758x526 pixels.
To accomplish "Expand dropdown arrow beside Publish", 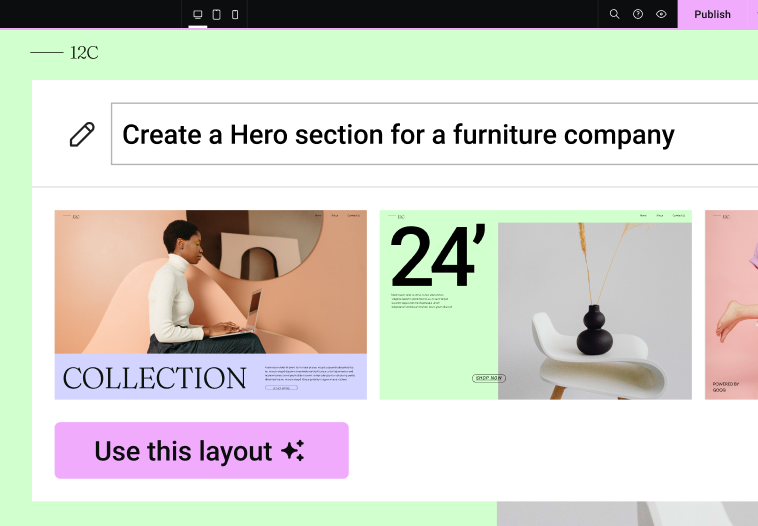I will (754, 14).
